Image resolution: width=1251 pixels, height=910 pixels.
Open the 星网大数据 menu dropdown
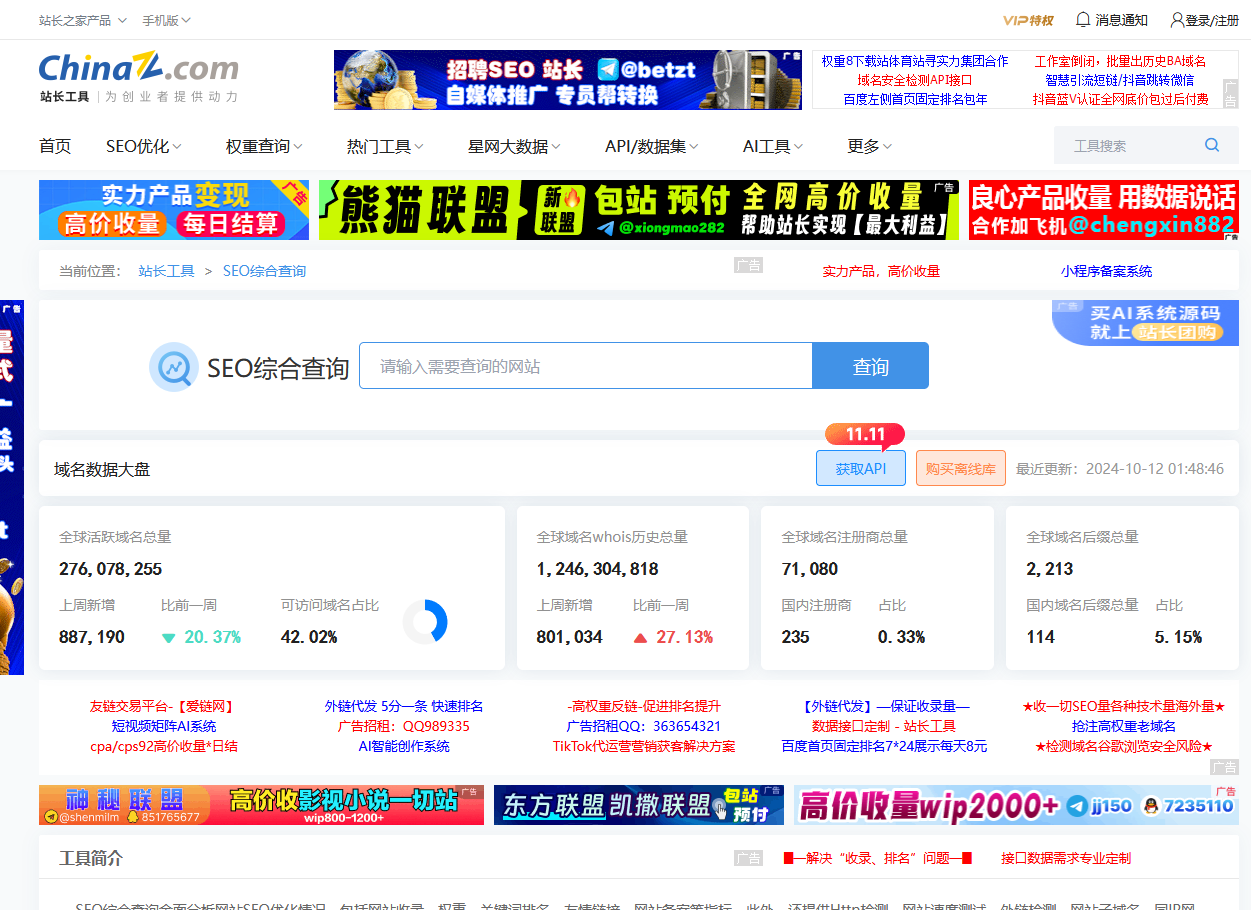514,146
